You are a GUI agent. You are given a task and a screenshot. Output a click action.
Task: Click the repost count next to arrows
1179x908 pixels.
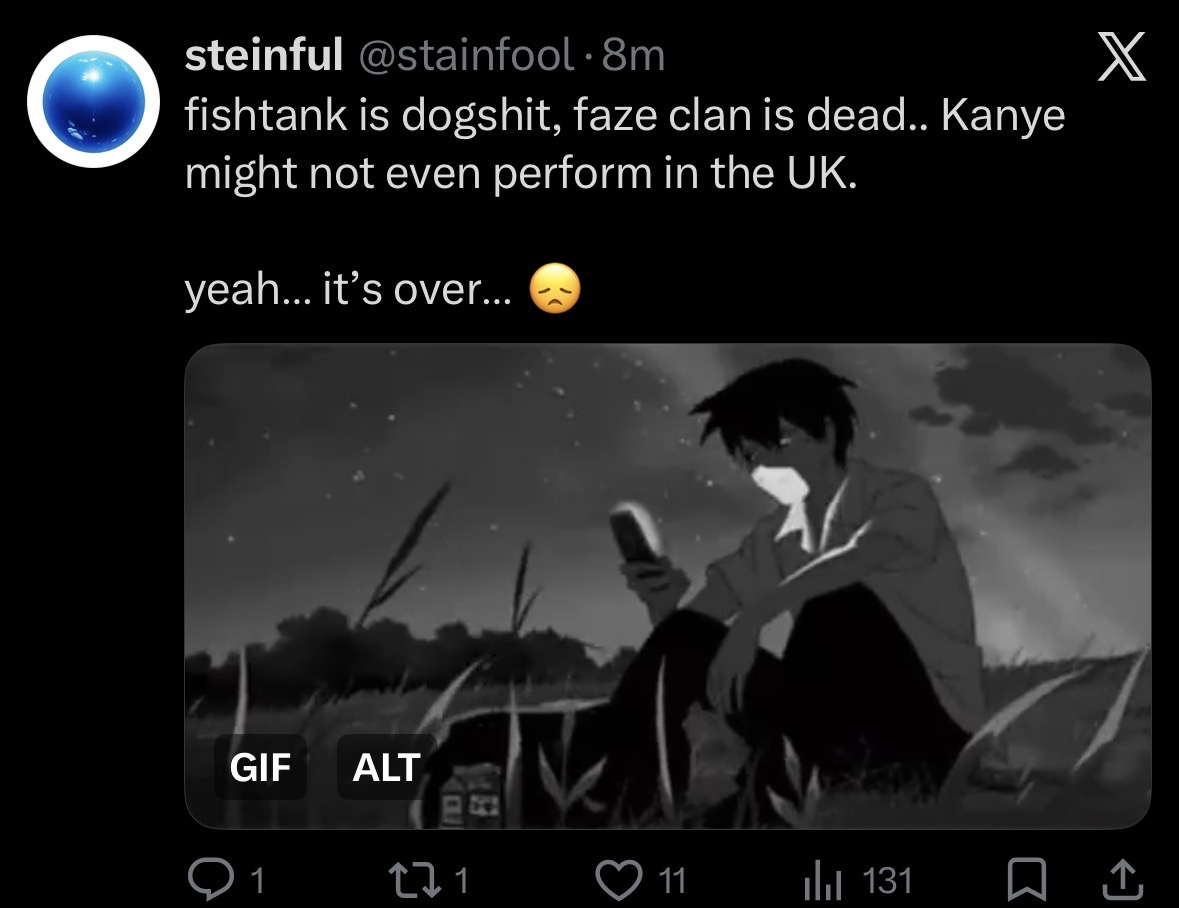(x=461, y=880)
